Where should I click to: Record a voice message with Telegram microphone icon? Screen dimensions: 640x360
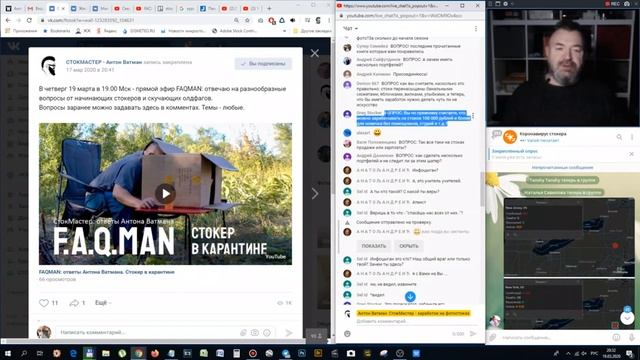point(631,338)
